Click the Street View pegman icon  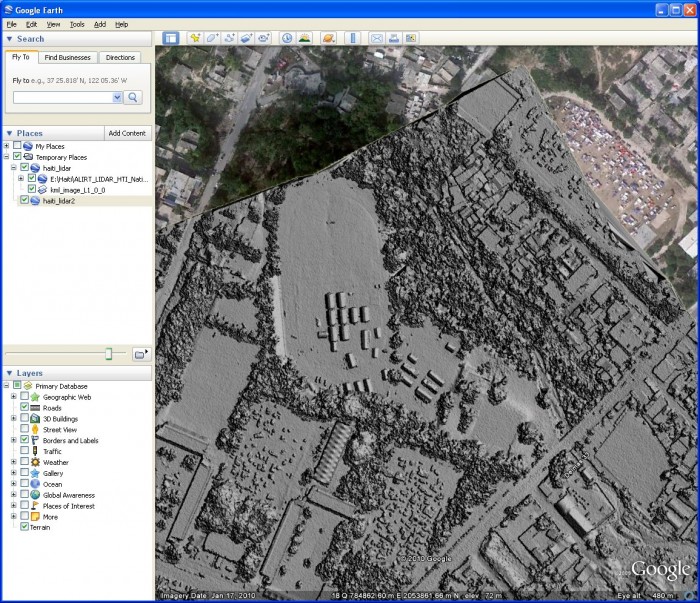click(x=35, y=429)
